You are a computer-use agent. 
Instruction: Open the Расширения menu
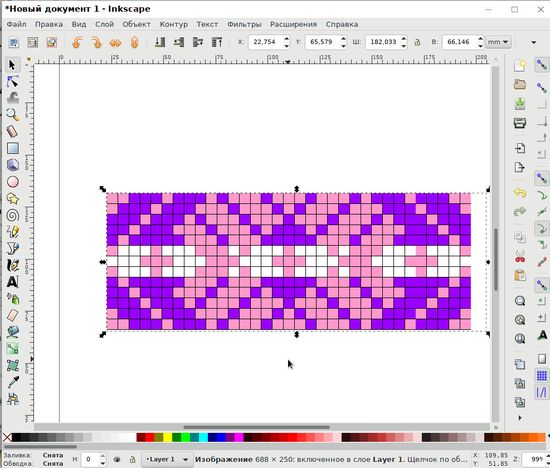click(293, 24)
